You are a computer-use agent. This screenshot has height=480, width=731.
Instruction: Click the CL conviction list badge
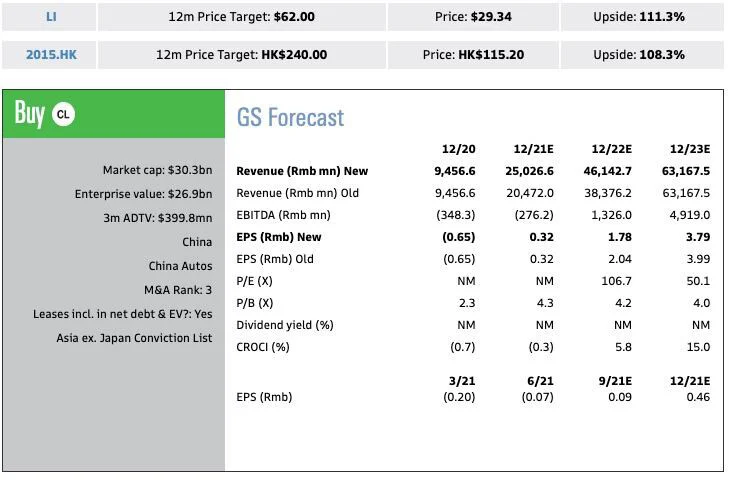pyautogui.click(x=63, y=114)
